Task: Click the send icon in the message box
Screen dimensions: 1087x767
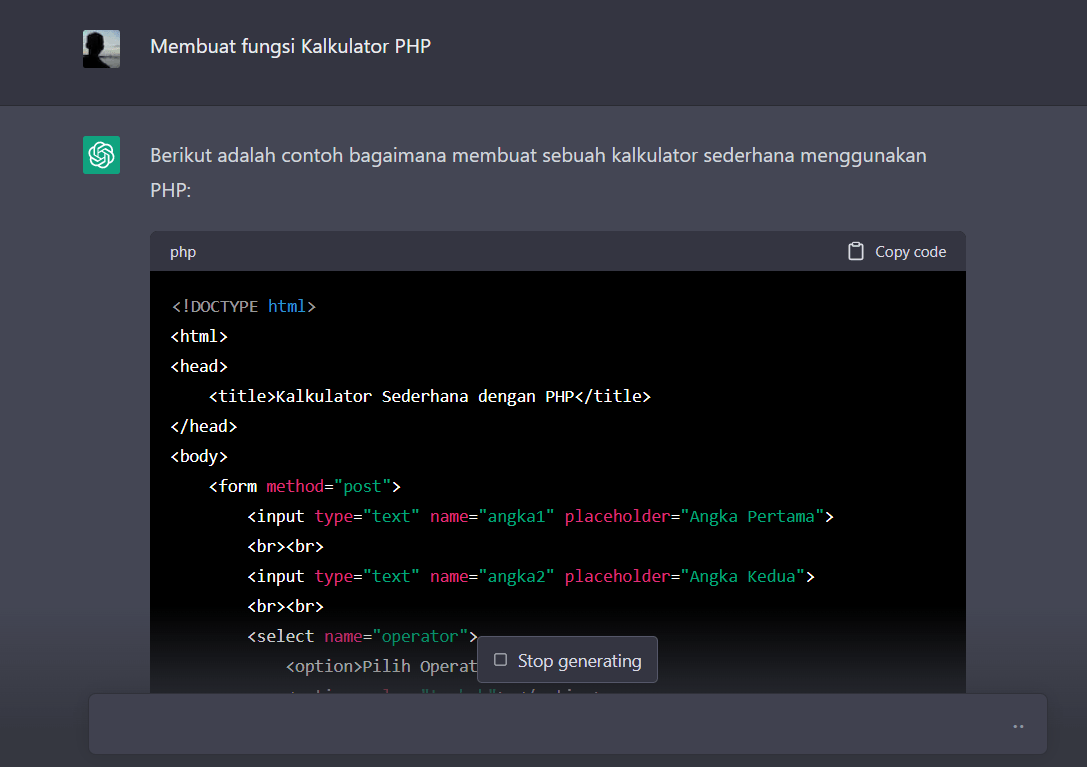Action: click(x=1018, y=725)
